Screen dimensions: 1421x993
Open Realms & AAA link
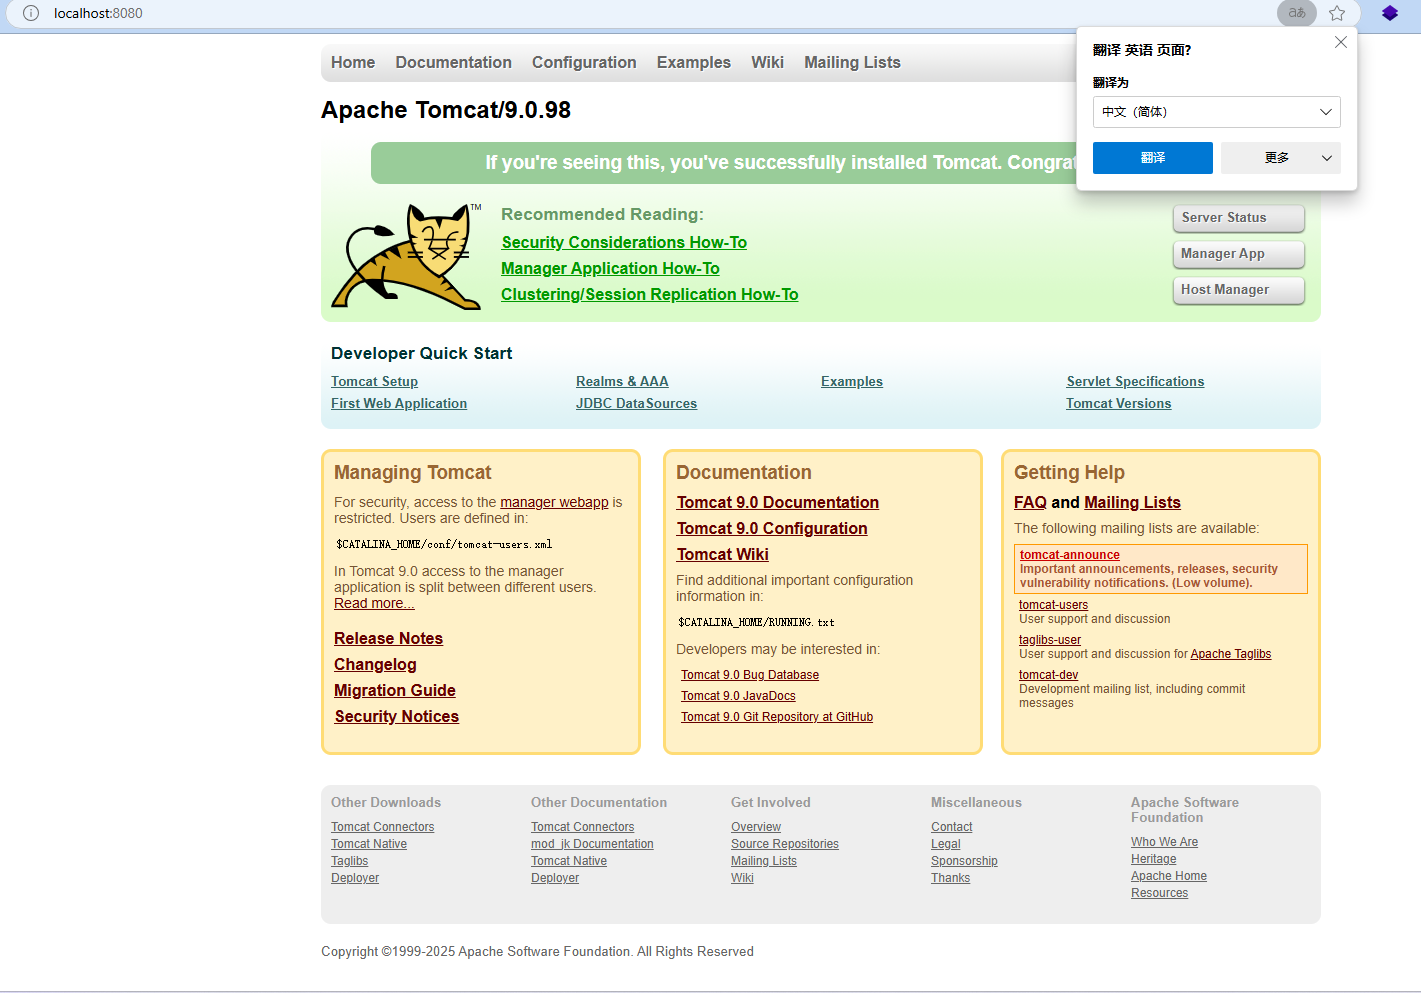click(622, 381)
